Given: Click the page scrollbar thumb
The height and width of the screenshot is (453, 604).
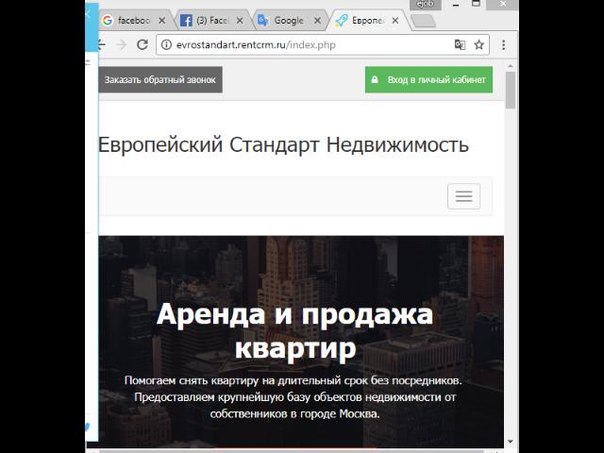Looking at the screenshot, I should coord(510,90).
